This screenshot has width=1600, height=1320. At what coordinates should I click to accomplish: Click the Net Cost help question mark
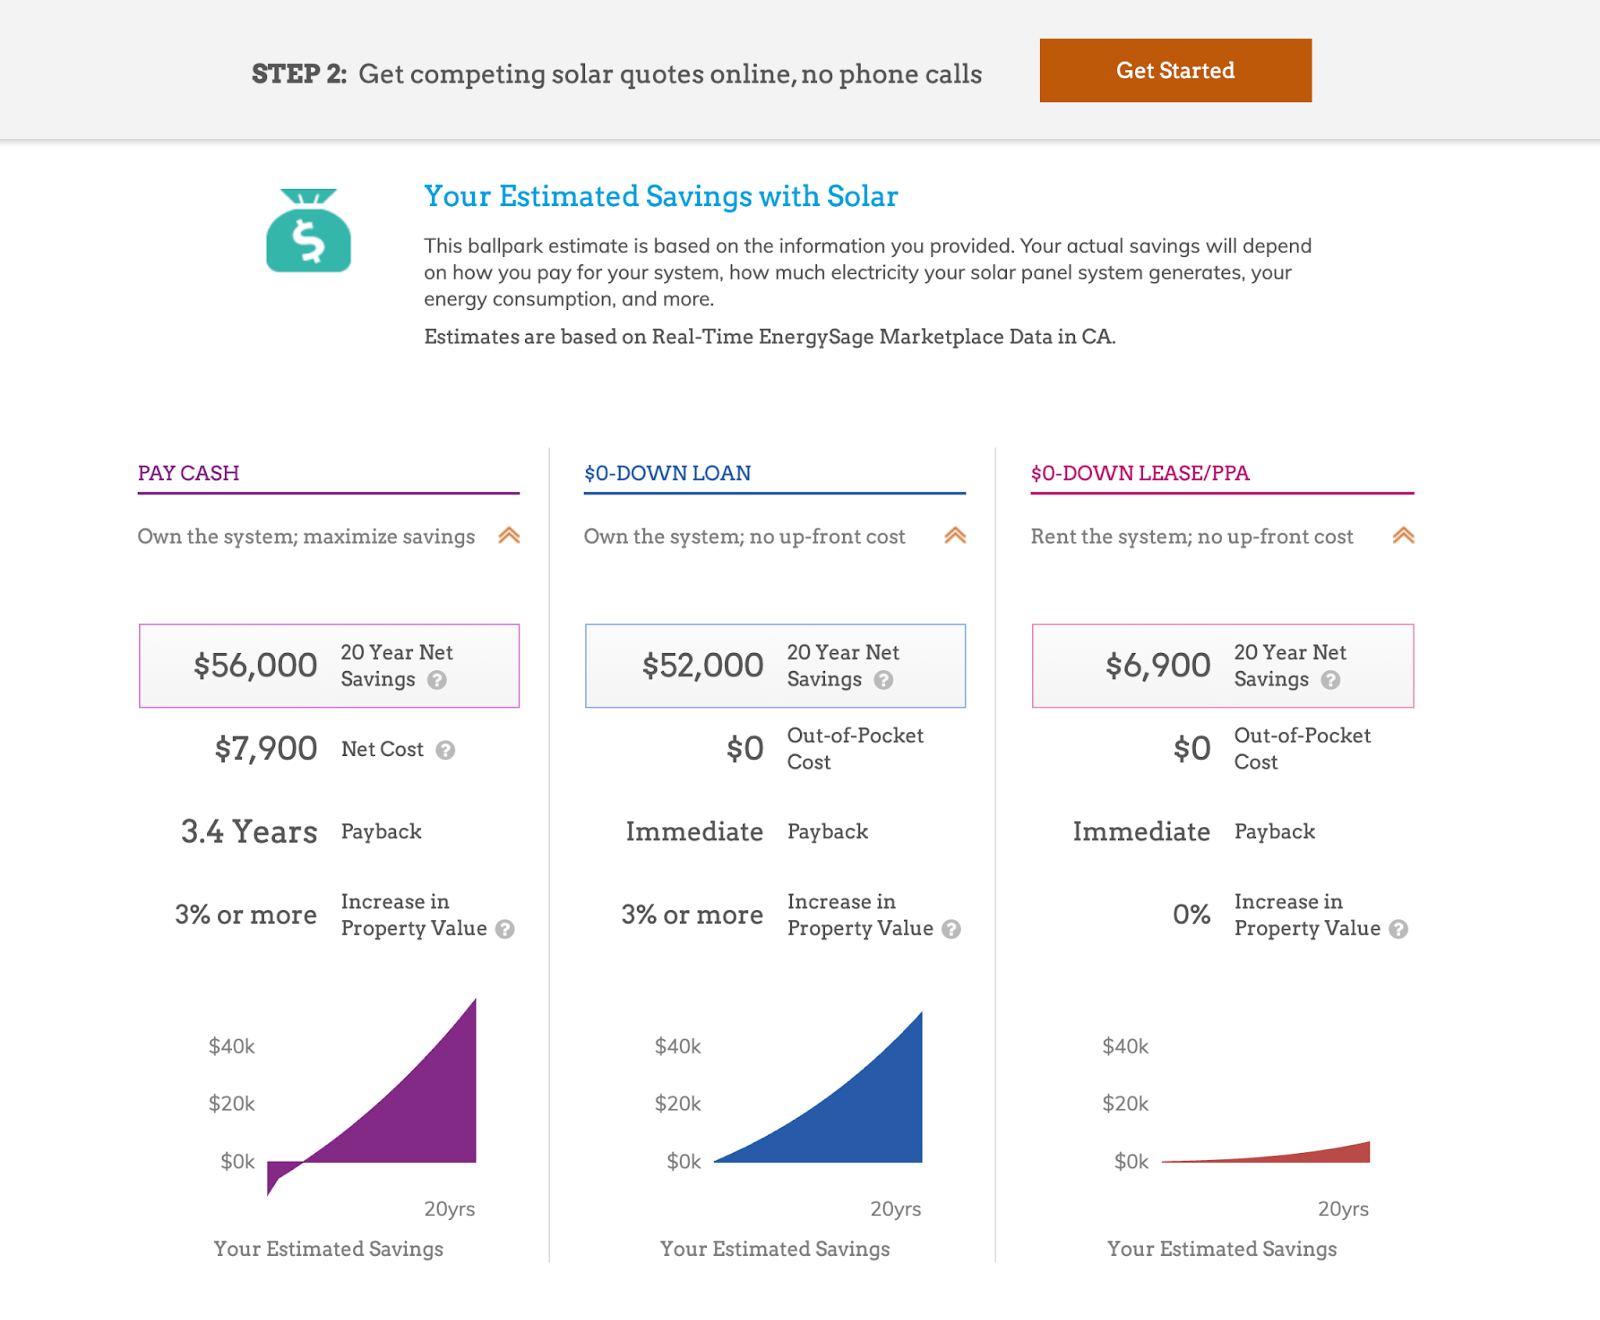[x=446, y=750]
